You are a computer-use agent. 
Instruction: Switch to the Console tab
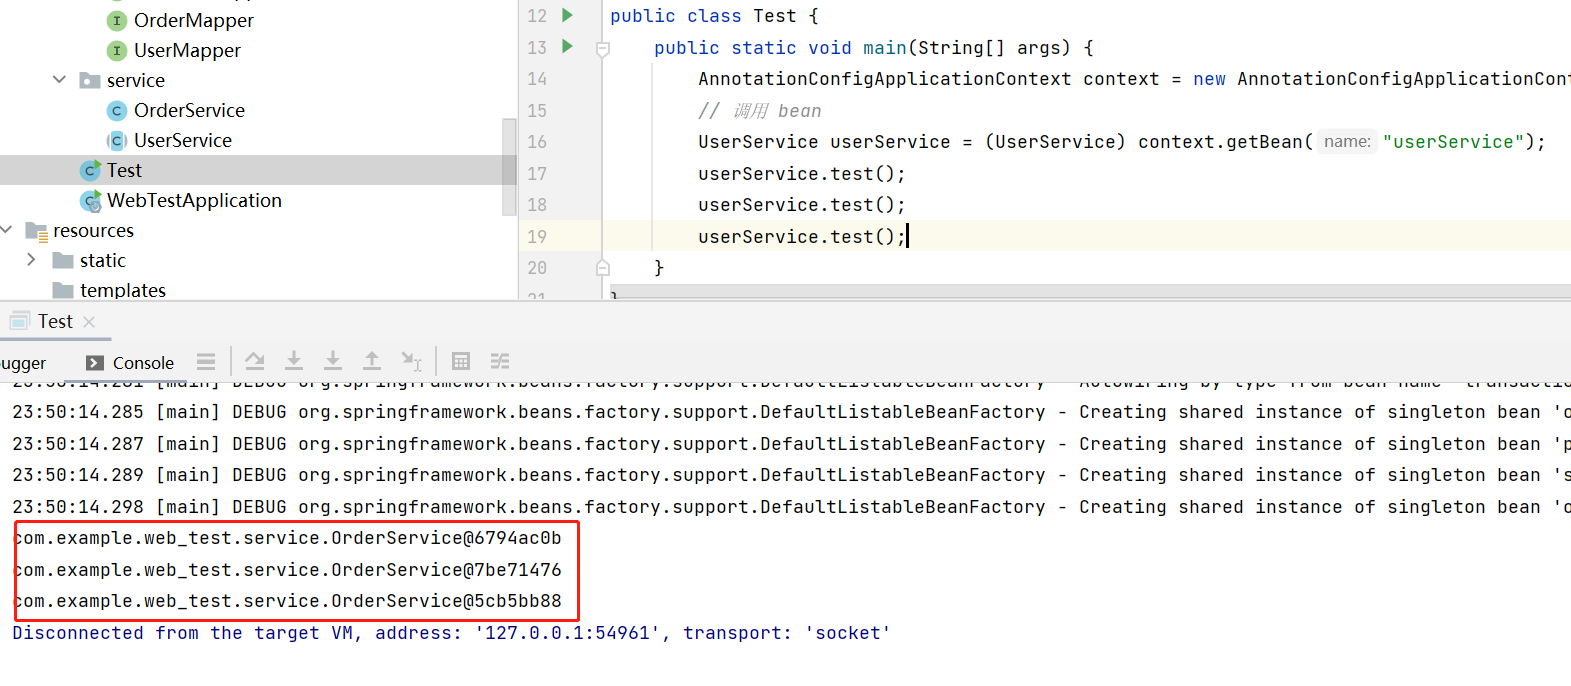click(131, 363)
